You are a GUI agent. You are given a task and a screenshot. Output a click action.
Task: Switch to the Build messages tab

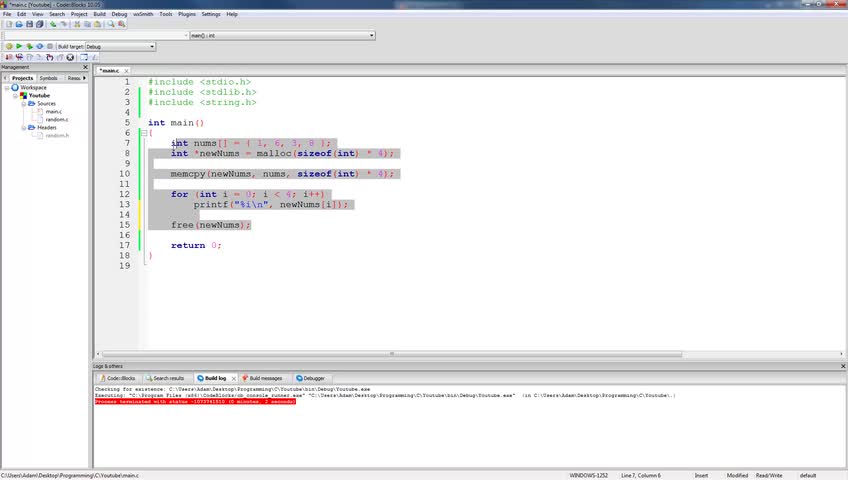[x=262, y=378]
